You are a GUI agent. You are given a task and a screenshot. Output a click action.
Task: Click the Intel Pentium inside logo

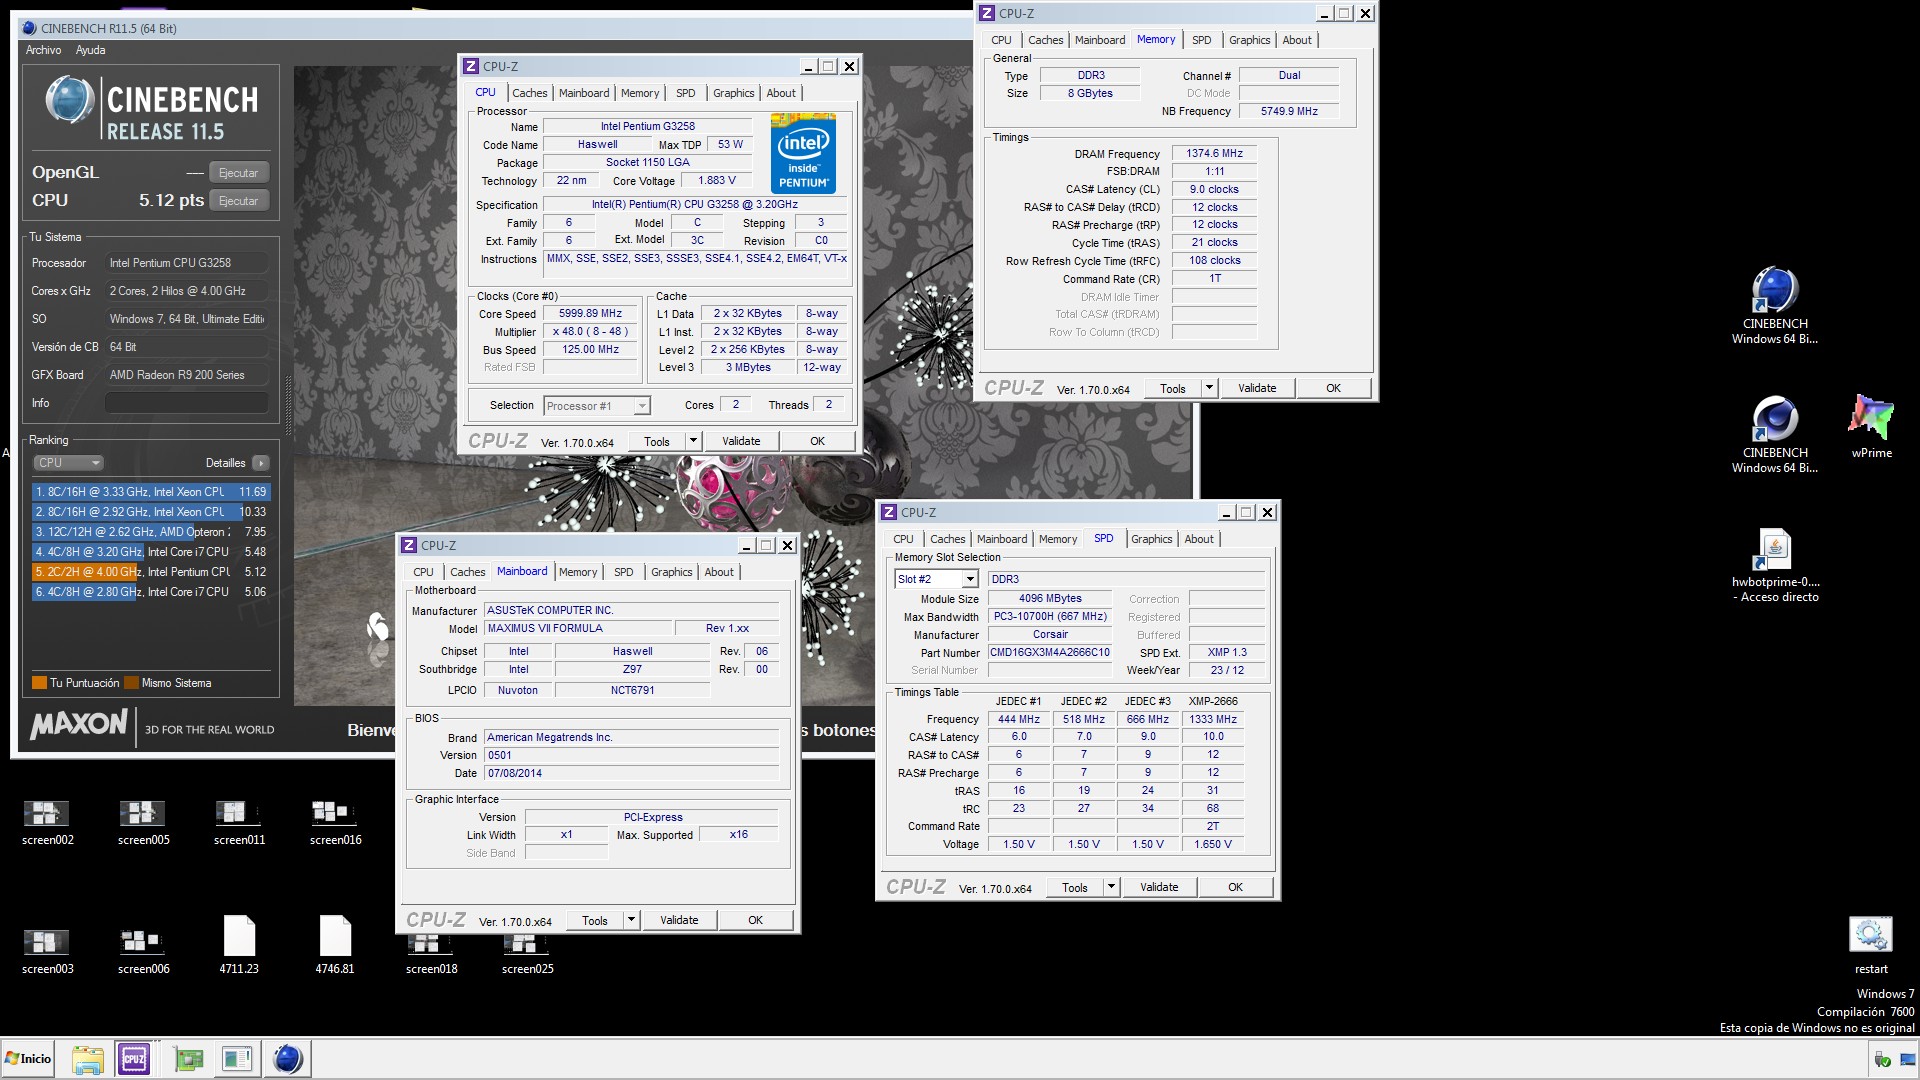[803, 153]
